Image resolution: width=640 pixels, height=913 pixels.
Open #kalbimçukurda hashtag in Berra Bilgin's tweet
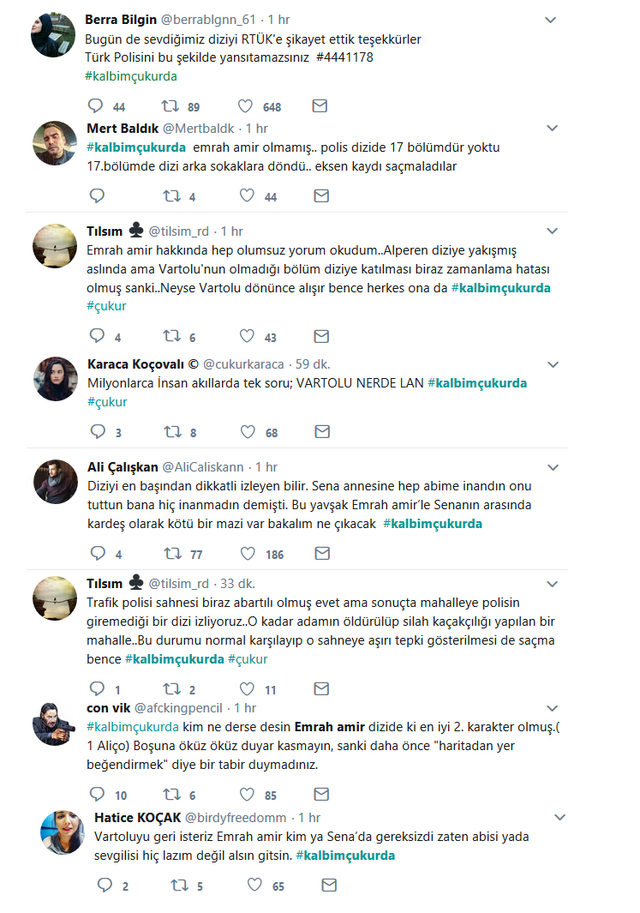point(131,76)
